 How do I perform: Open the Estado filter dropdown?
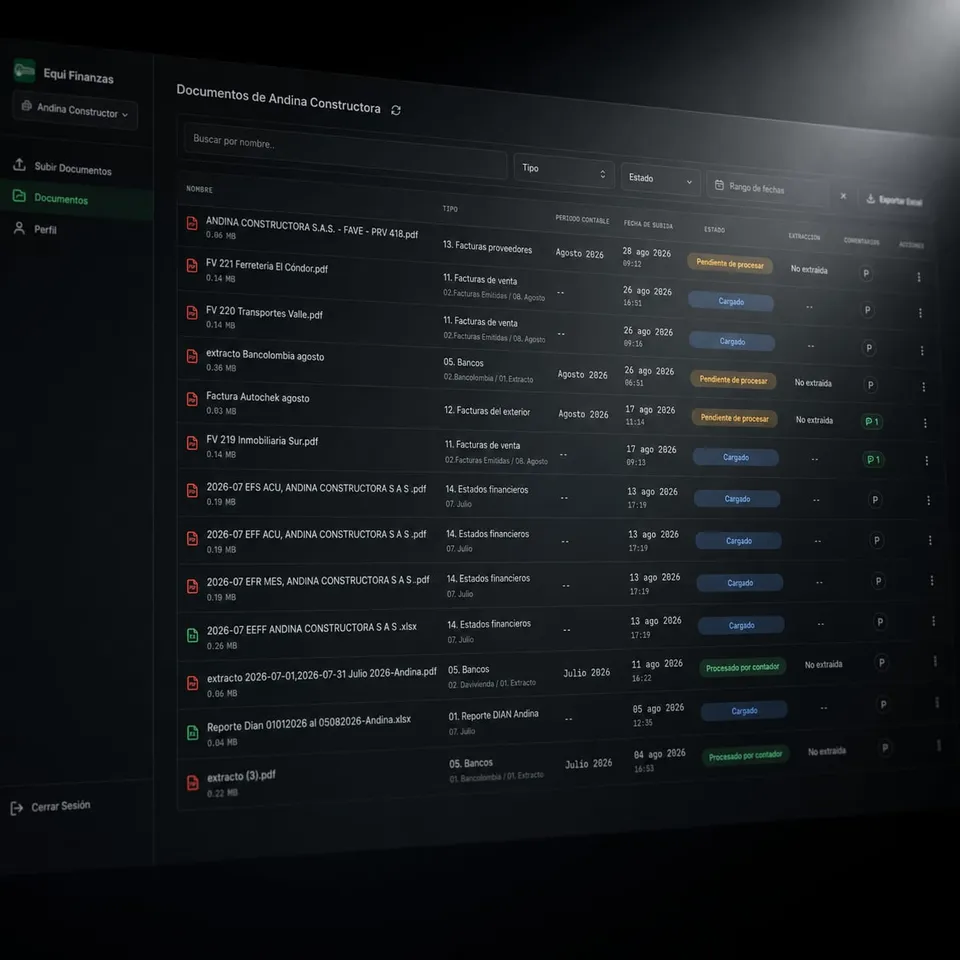coord(660,179)
